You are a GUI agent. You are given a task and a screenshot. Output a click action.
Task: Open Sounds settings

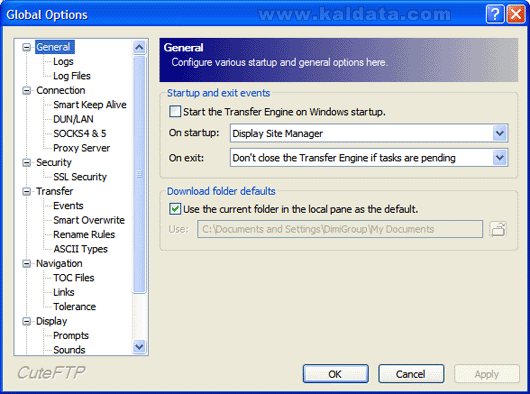(69, 350)
